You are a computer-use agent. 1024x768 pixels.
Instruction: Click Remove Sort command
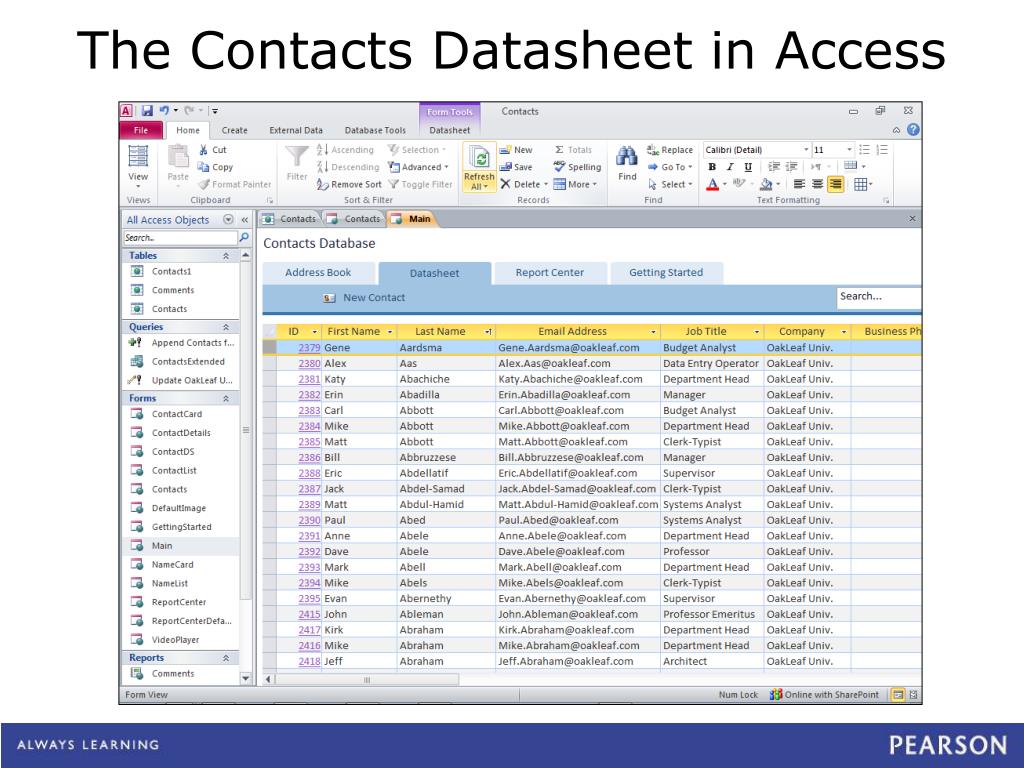pos(349,185)
